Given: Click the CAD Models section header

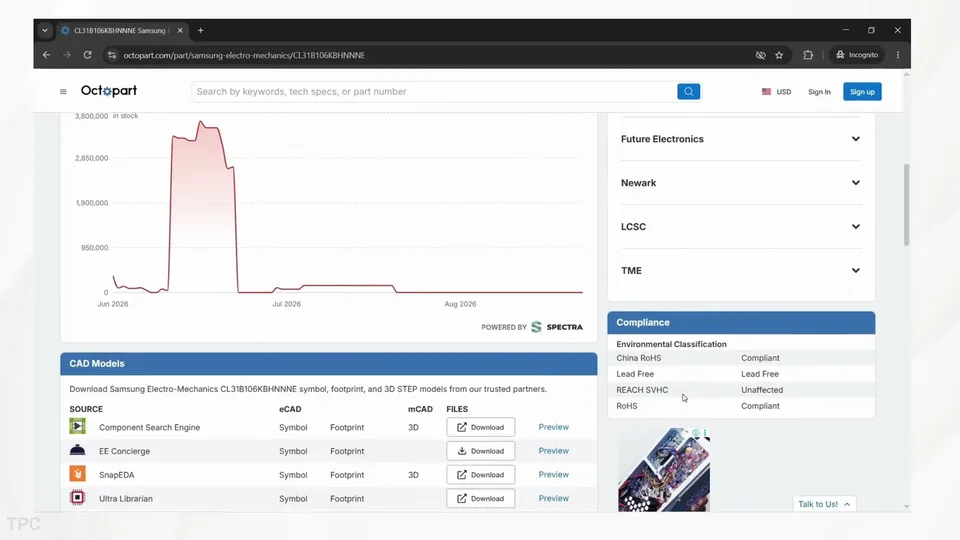Looking at the screenshot, I should point(329,364).
